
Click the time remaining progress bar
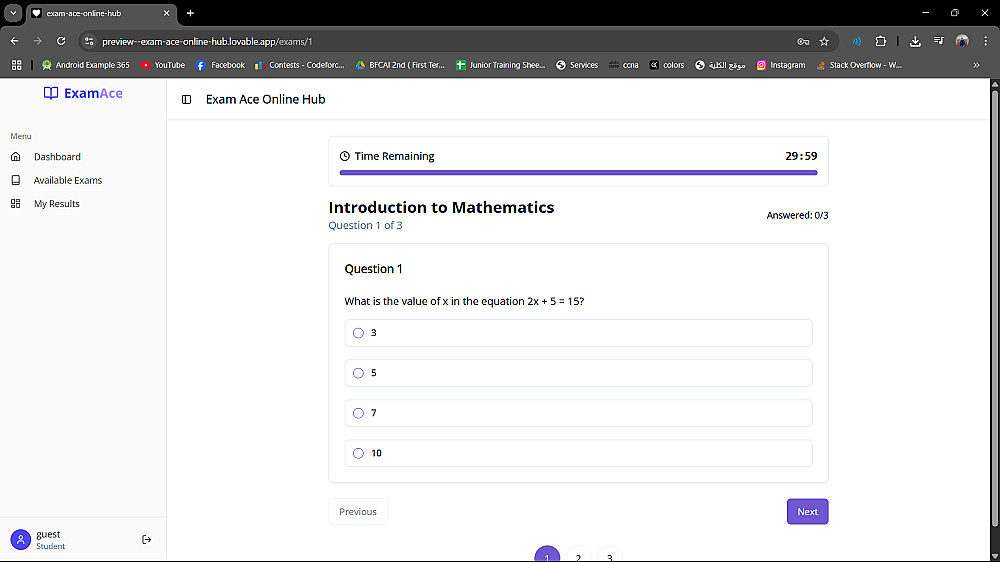[x=578, y=173]
